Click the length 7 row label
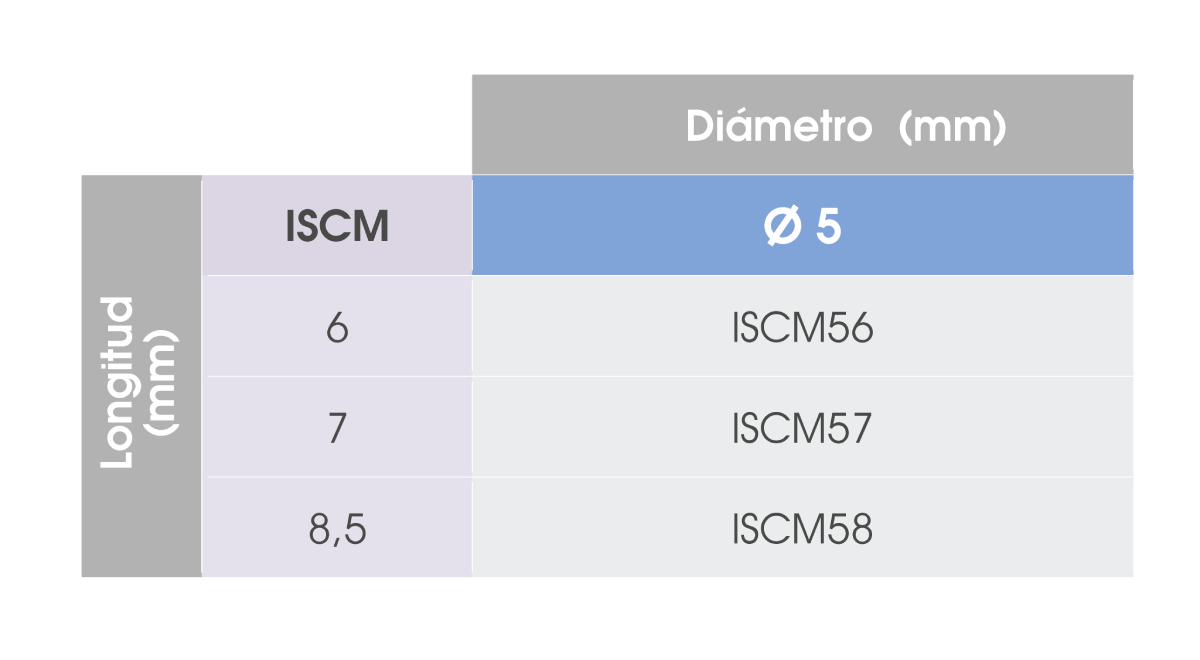 pos(337,429)
